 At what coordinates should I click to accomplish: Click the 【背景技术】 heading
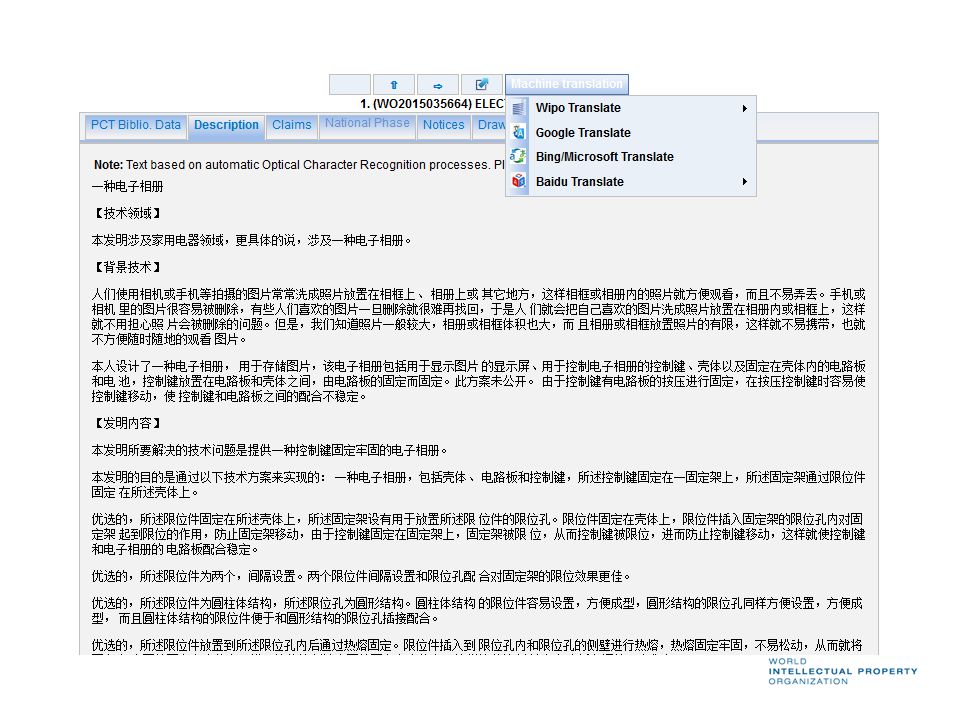click(127, 267)
